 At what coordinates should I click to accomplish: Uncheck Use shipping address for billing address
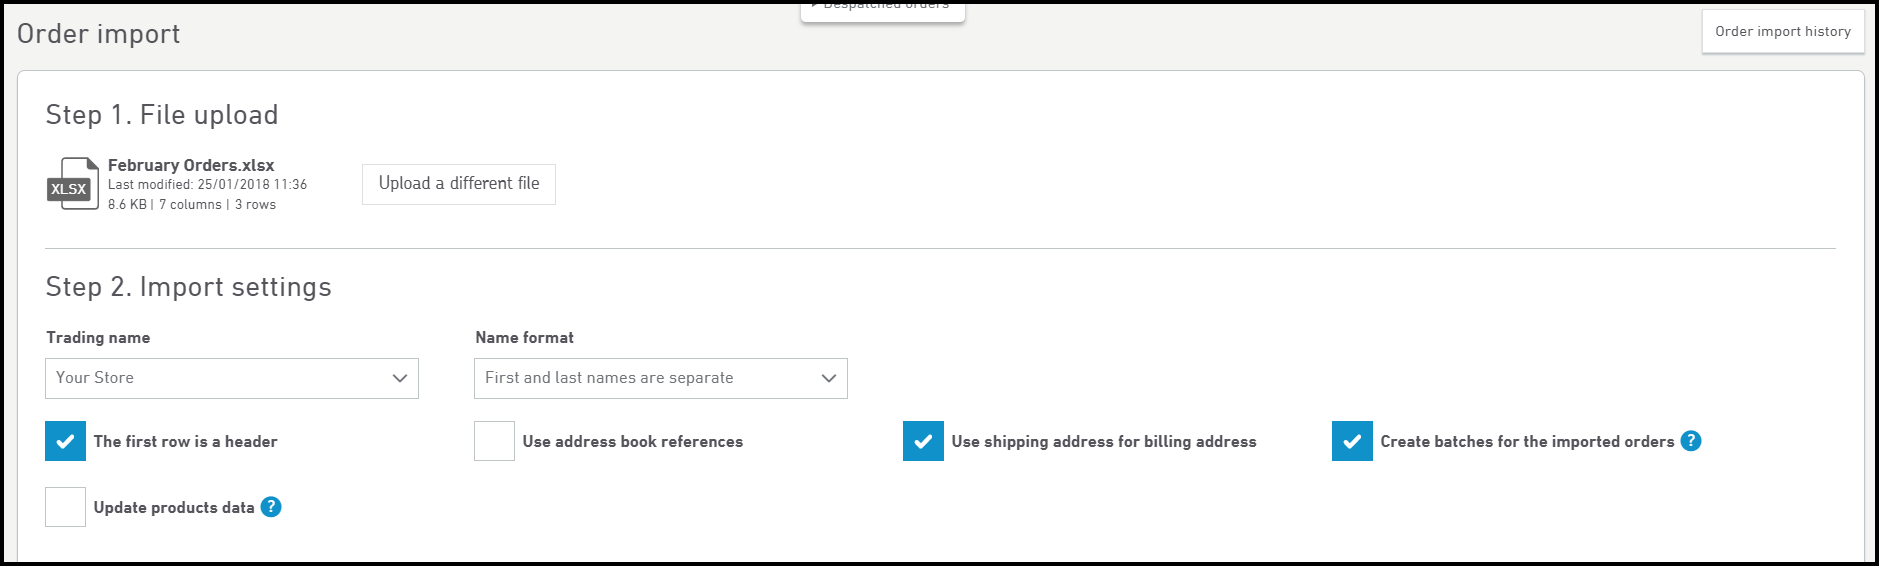pos(923,441)
